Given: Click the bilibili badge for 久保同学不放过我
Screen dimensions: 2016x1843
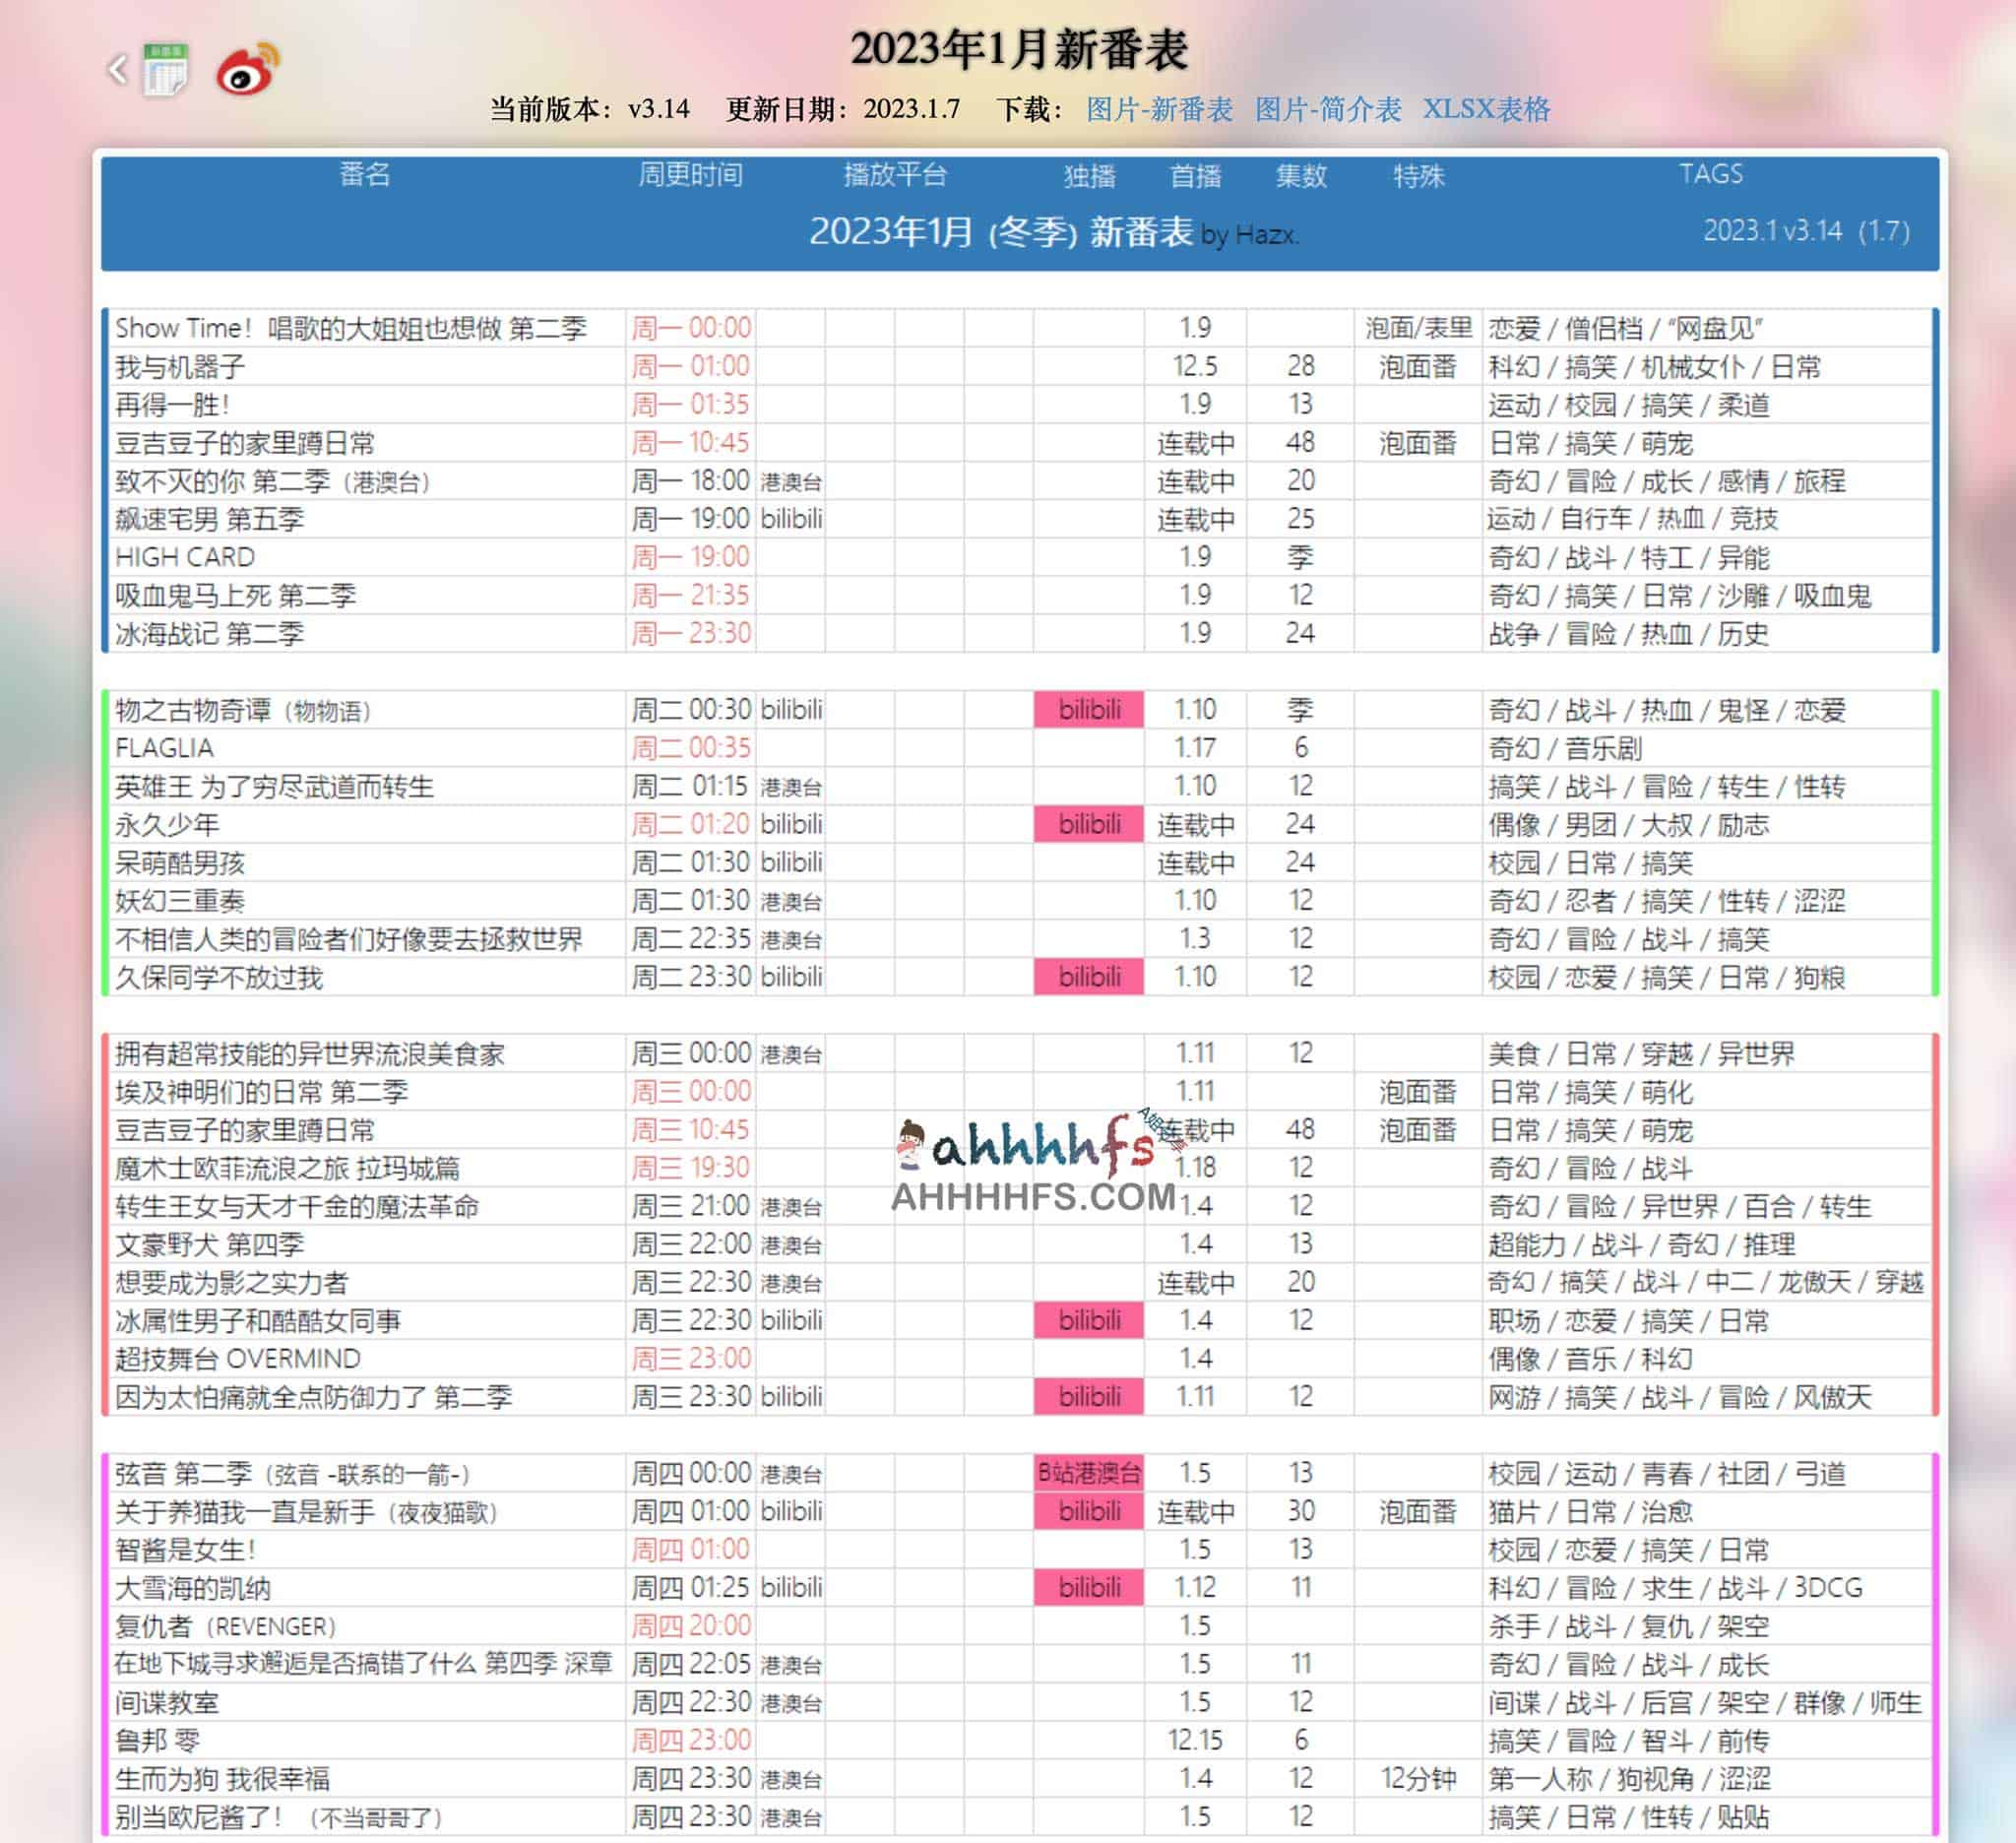Looking at the screenshot, I should click(x=1089, y=978).
